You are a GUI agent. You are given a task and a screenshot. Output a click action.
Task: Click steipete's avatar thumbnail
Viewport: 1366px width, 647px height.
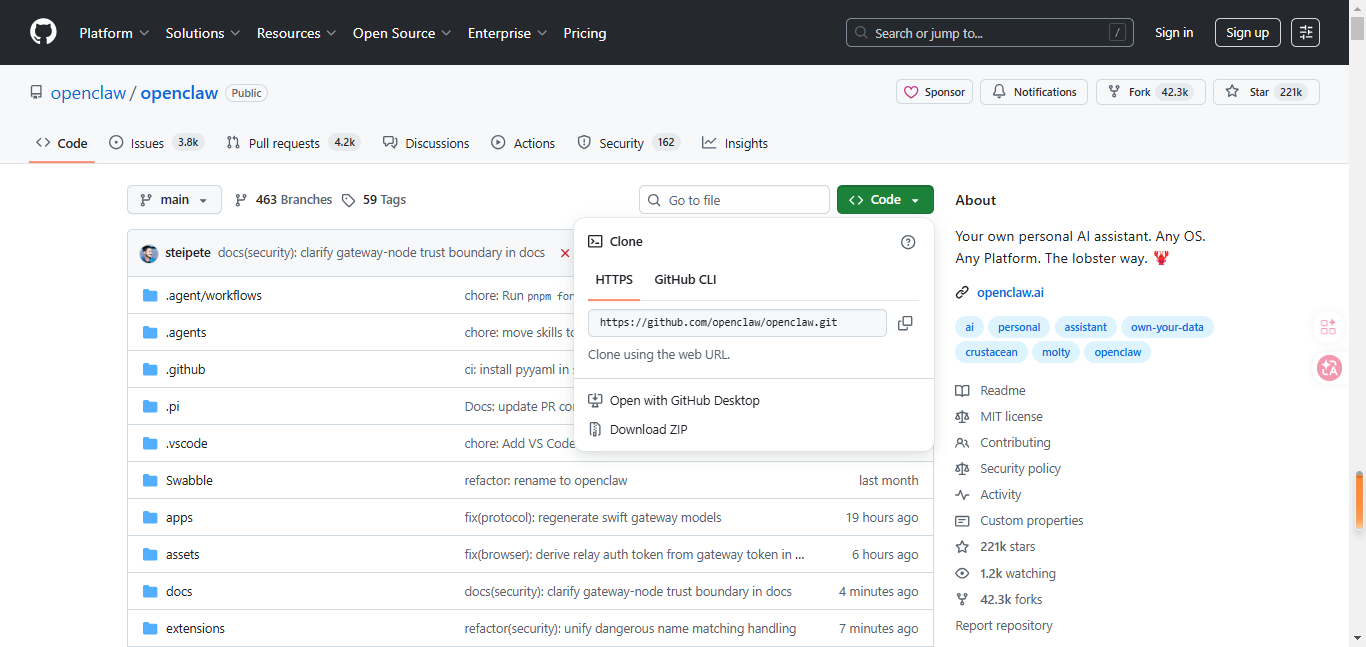(149, 253)
